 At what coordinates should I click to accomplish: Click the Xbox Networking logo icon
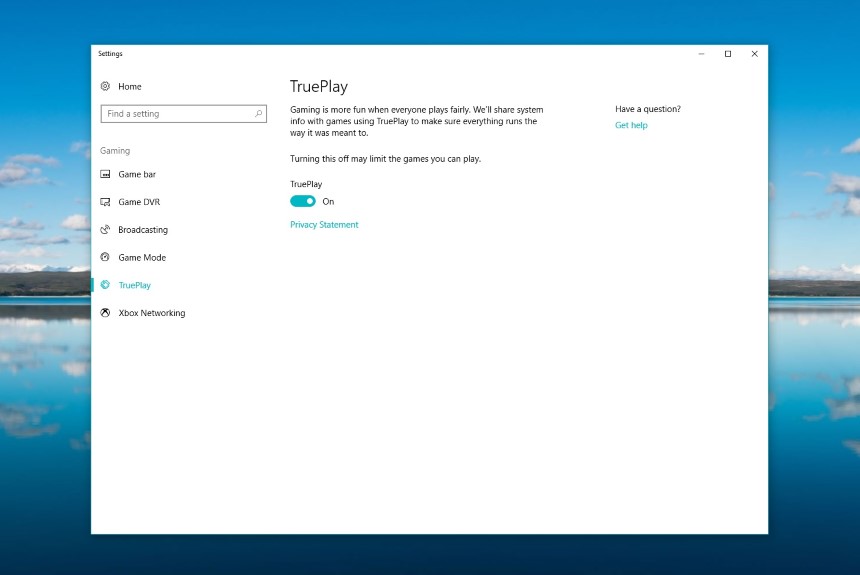[x=105, y=313]
